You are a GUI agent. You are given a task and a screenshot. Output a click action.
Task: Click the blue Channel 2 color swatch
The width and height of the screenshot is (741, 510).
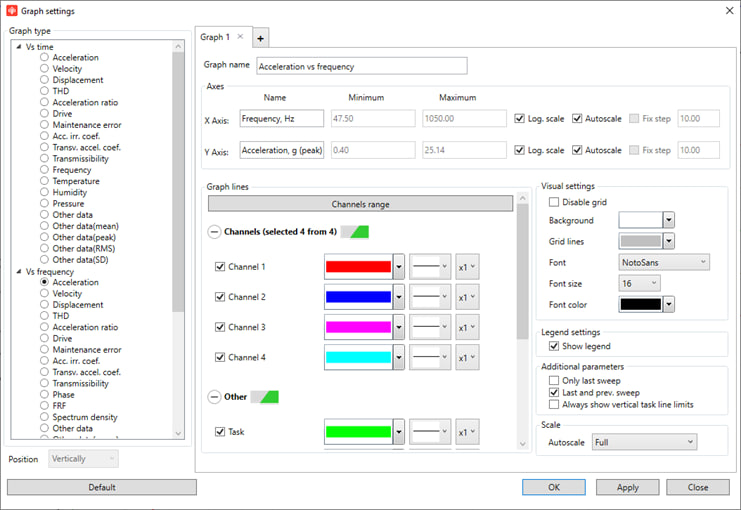[x=358, y=297]
